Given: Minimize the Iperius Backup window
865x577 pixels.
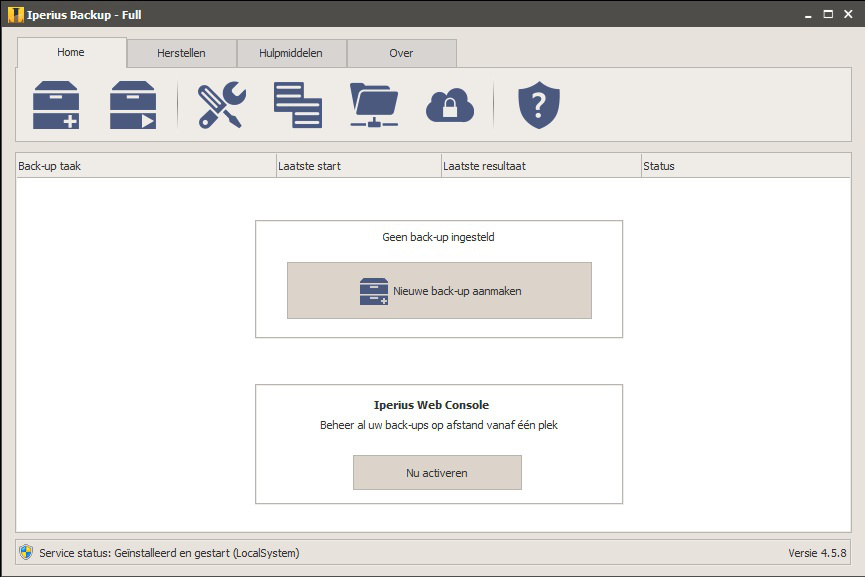Looking at the screenshot, I should point(808,15).
